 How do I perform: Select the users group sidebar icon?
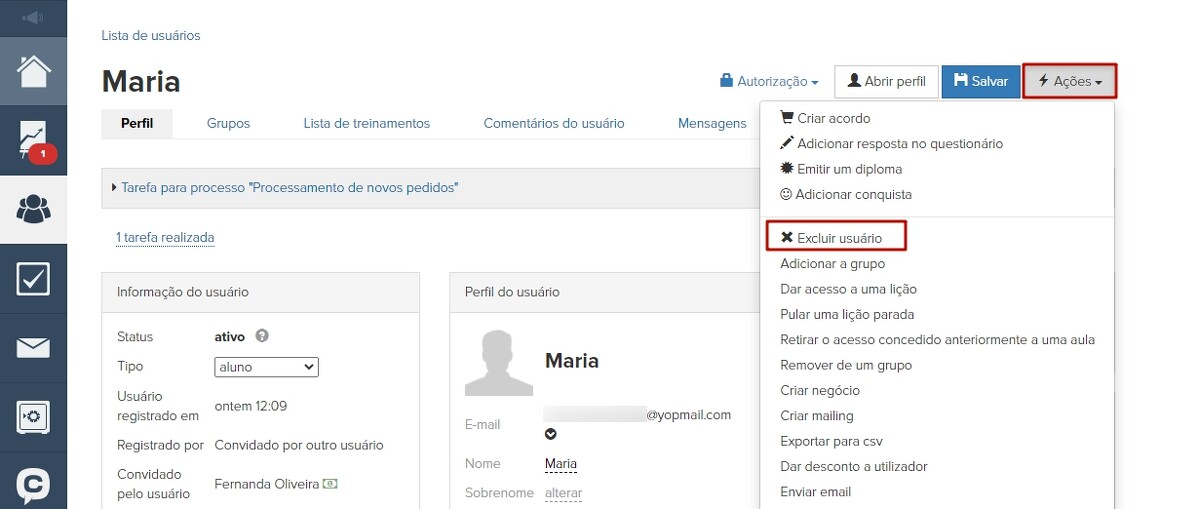[33, 210]
